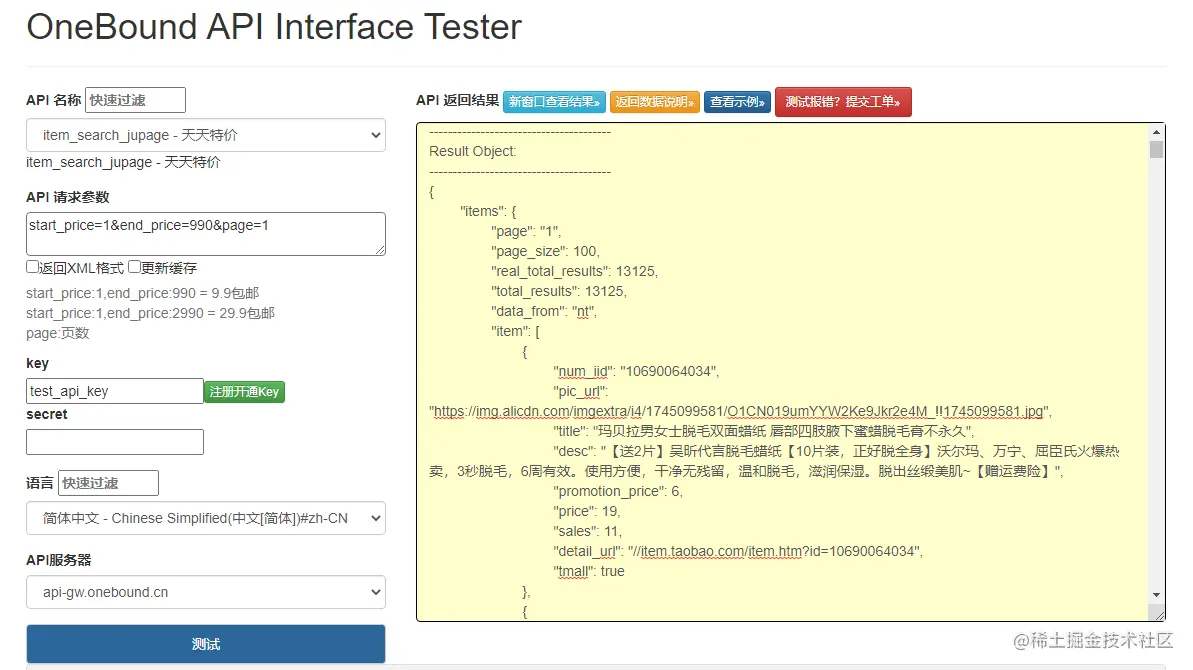The image size is (1193, 670).
Task: Click the "tmall": true line
Action: [x=589, y=571]
